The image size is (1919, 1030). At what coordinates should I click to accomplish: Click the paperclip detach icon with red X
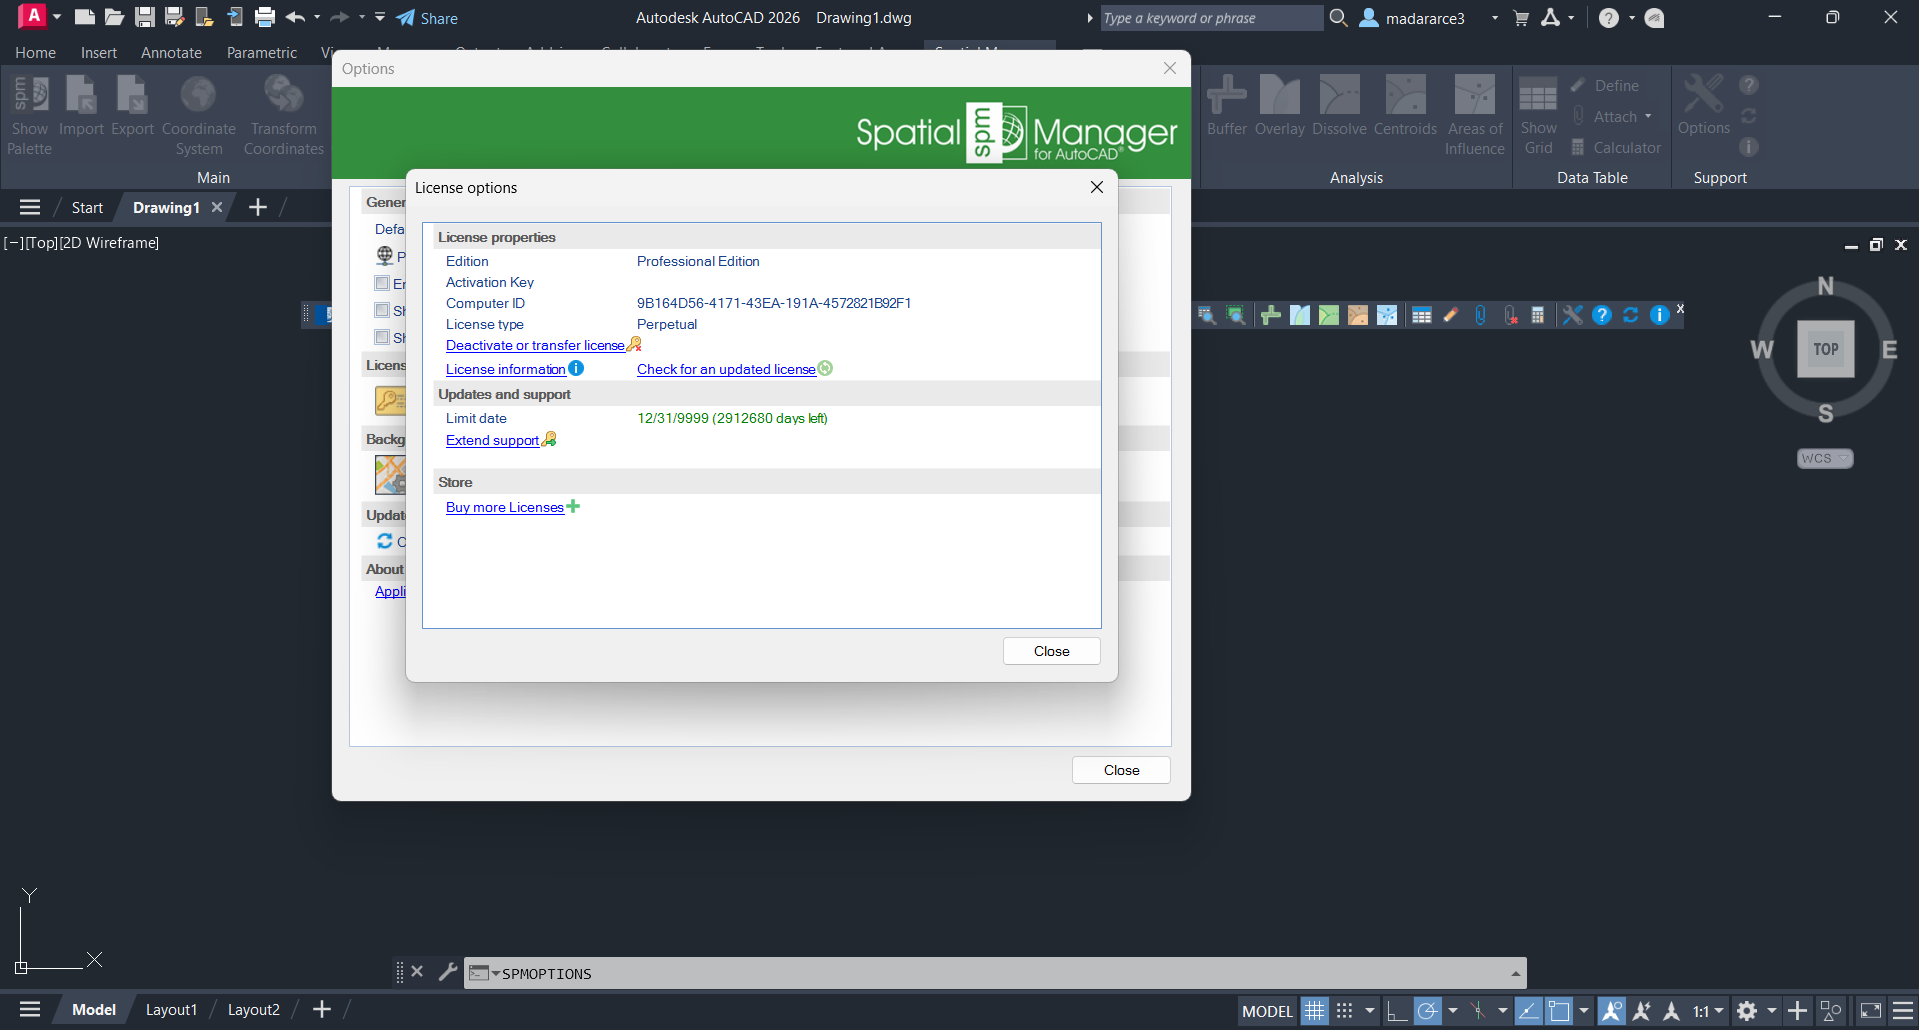[1510, 315]
